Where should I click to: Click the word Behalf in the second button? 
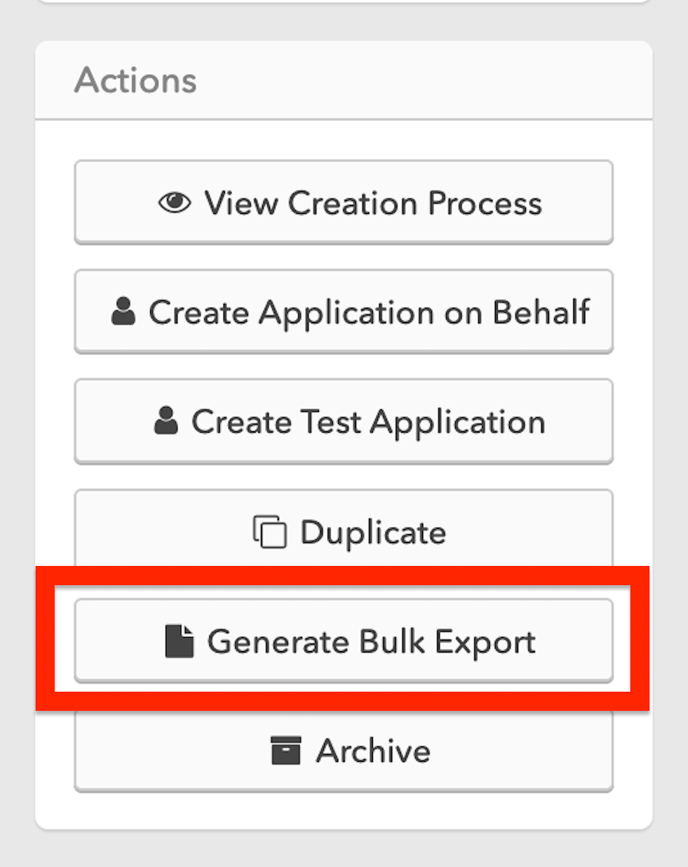[x=541, y=312]
